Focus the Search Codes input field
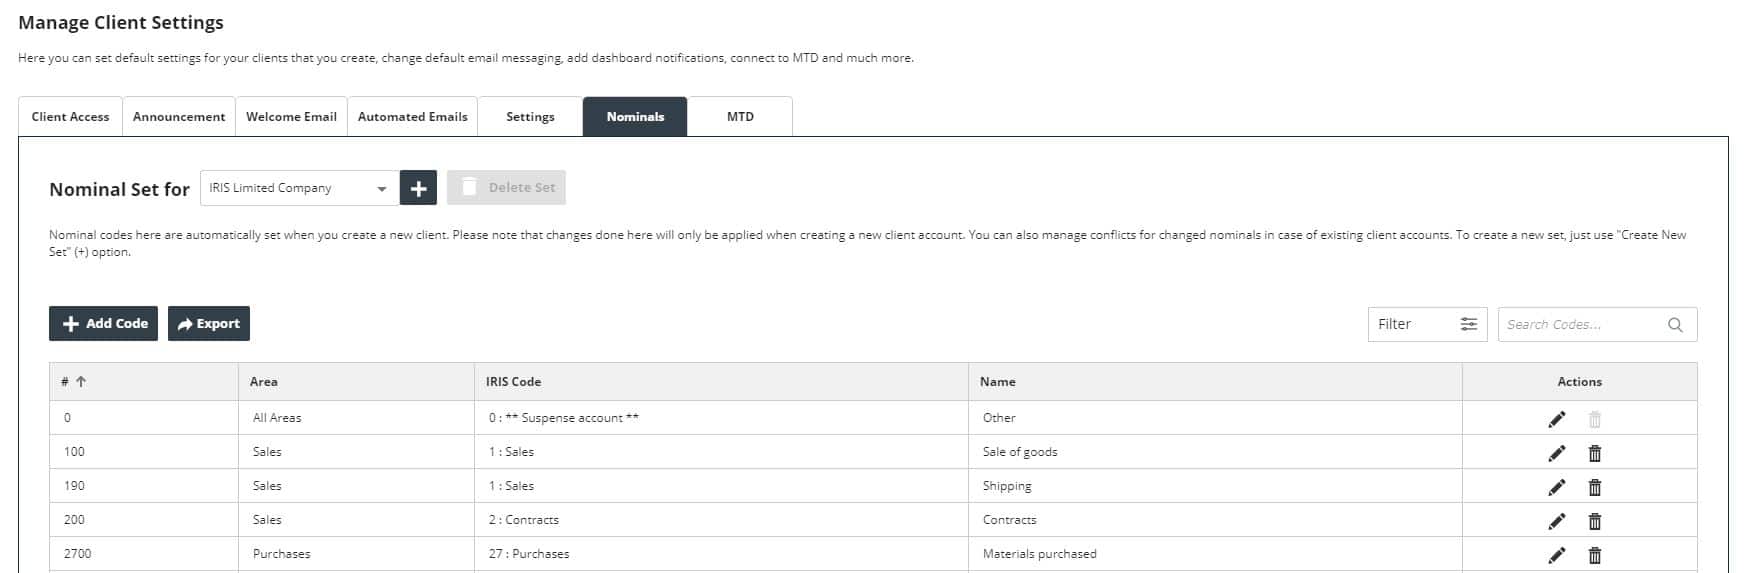The width and height of the screenshot is (1745, 573). coord(1580,325)
